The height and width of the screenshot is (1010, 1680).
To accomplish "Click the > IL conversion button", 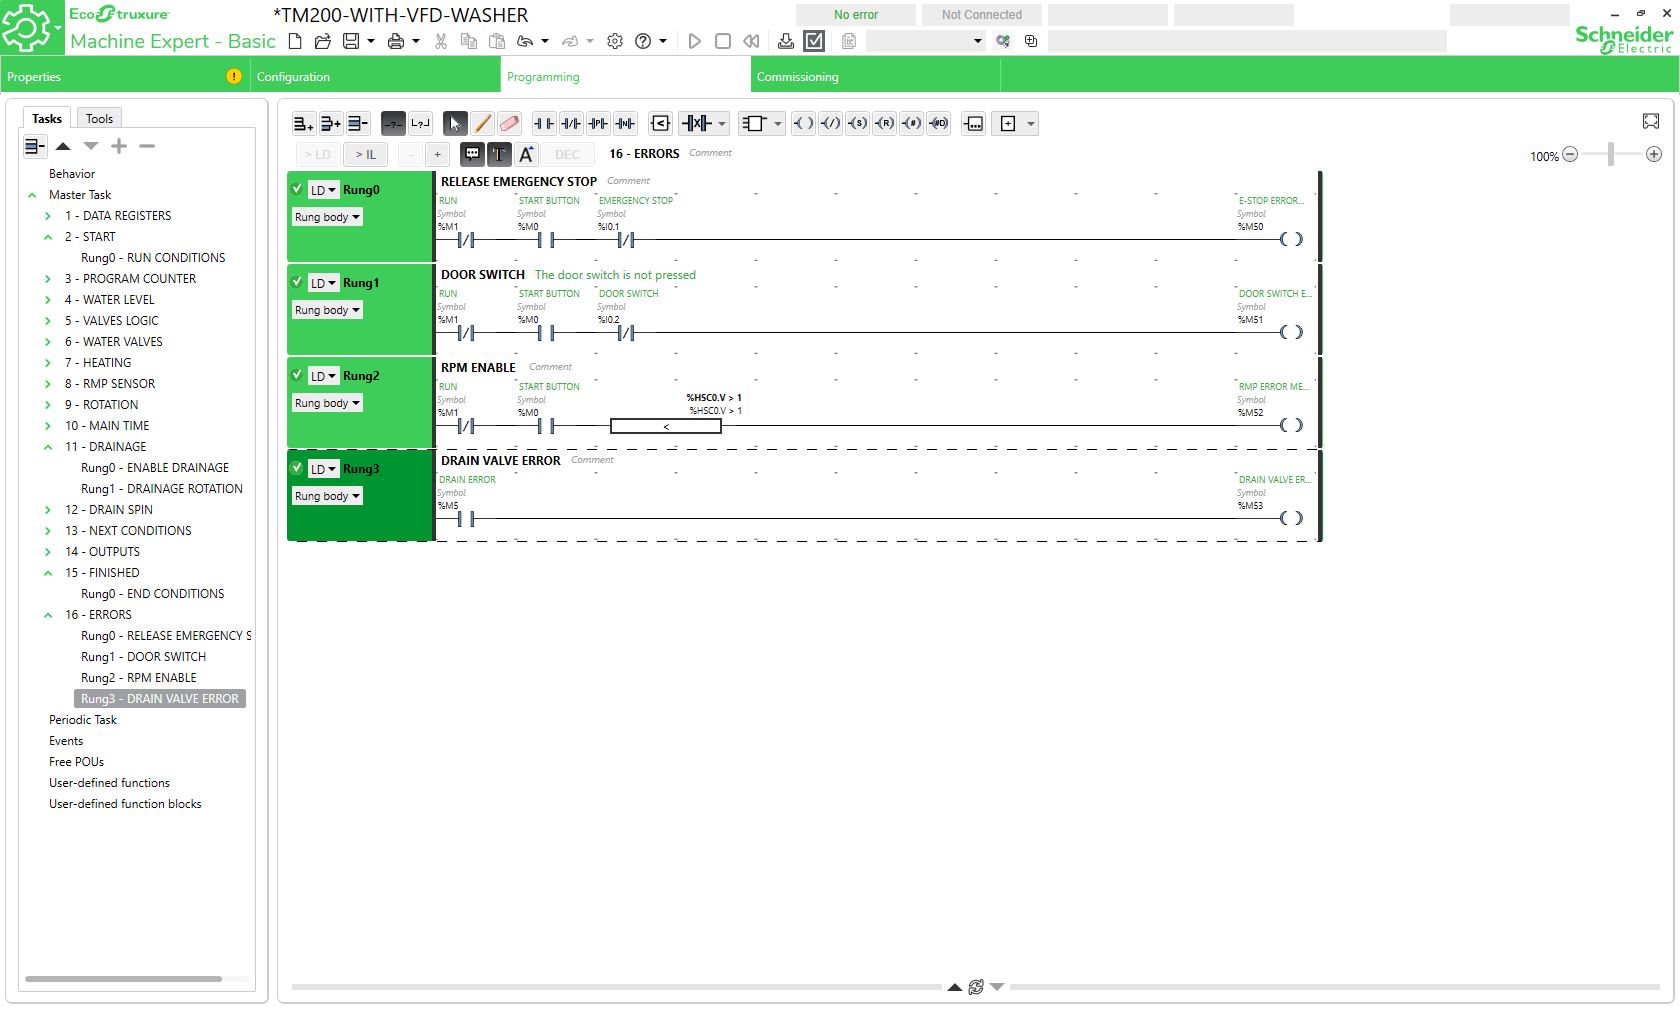I will pos(366,154).
